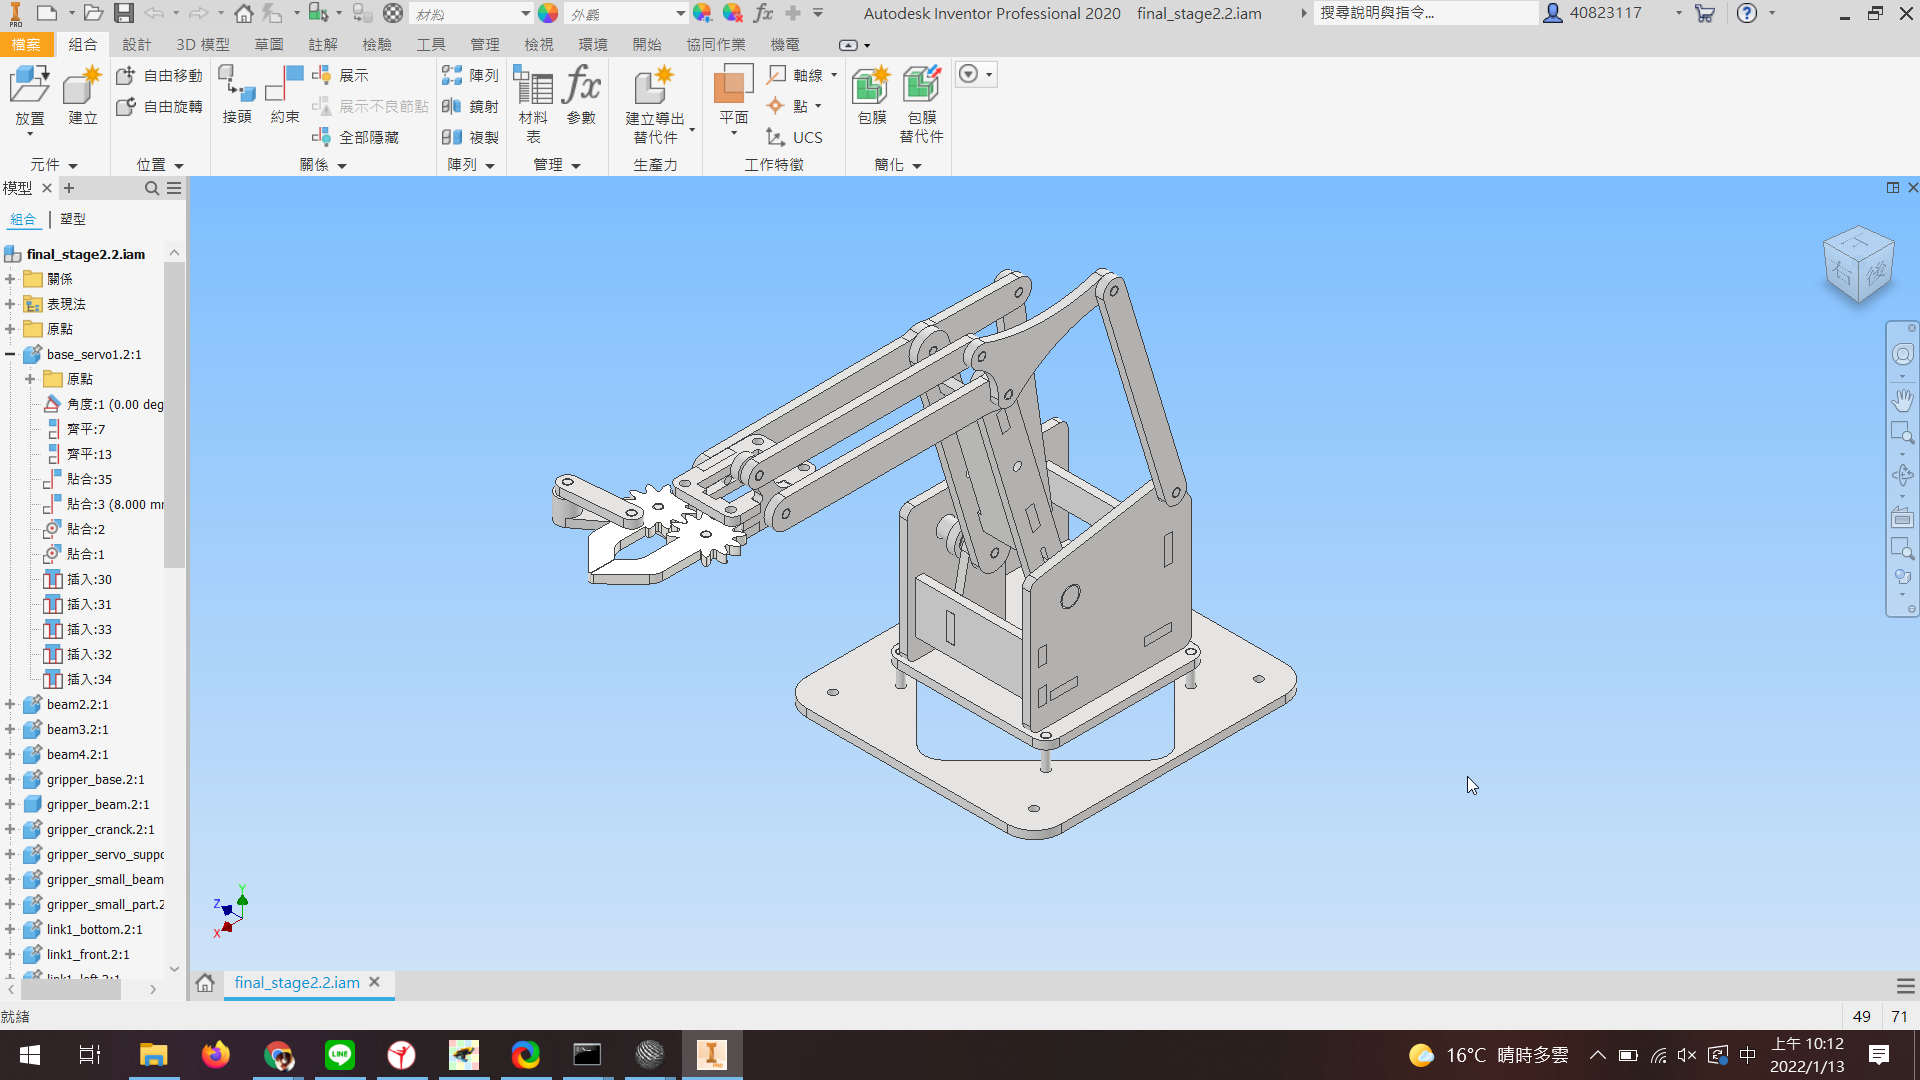Select the UCS work feature tool
The image size is (1920, 1080).
pos(795,137)
